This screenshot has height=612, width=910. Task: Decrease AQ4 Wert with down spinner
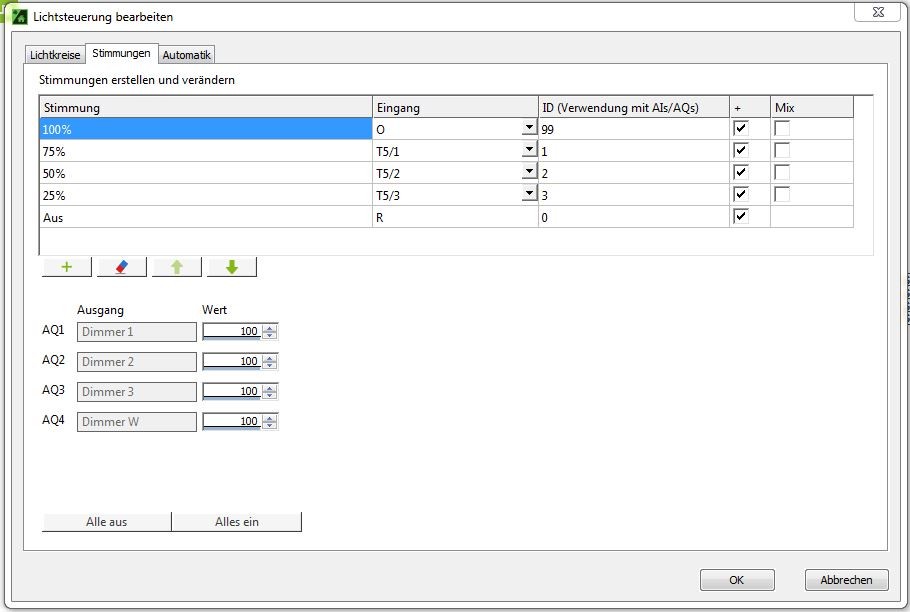pyautogui.click(x=269, y=425)
